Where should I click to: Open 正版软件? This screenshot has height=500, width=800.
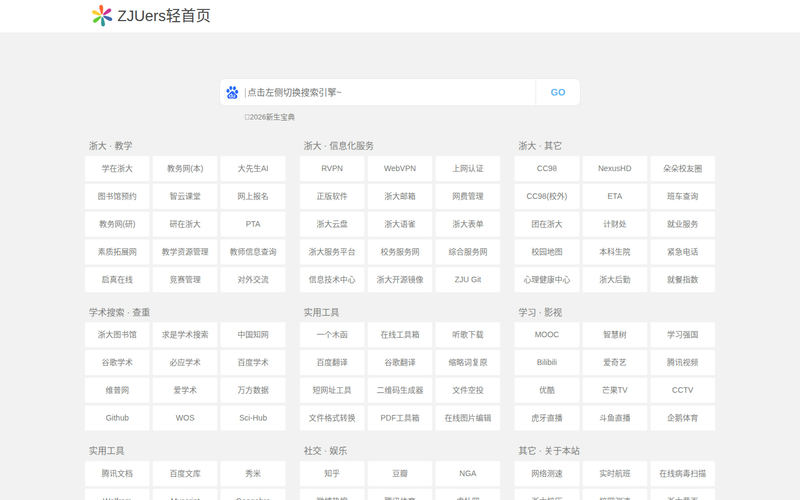(332, 196)
